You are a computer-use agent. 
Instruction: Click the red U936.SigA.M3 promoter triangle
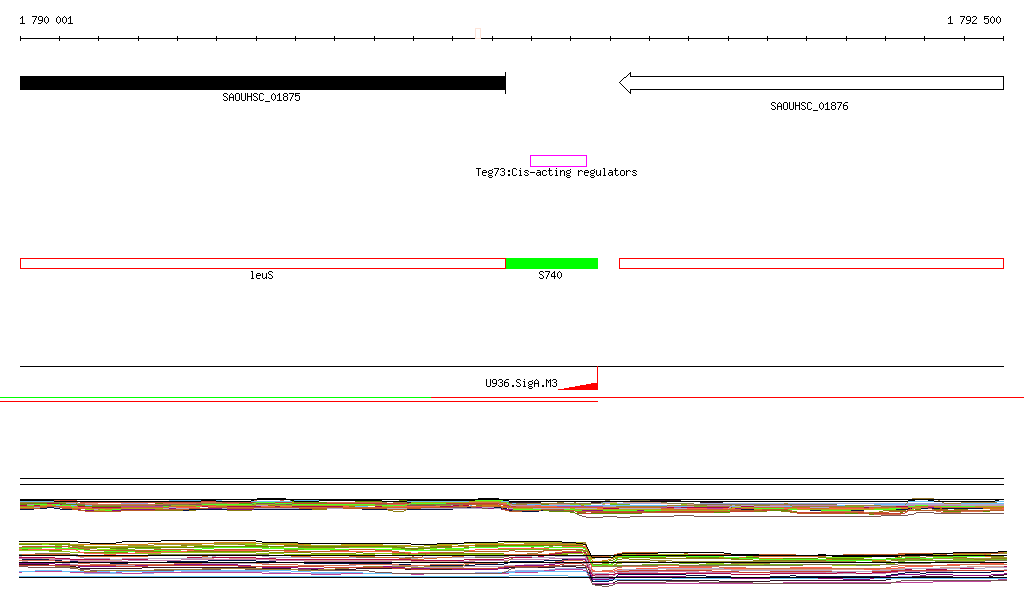(x=586, y=384)
